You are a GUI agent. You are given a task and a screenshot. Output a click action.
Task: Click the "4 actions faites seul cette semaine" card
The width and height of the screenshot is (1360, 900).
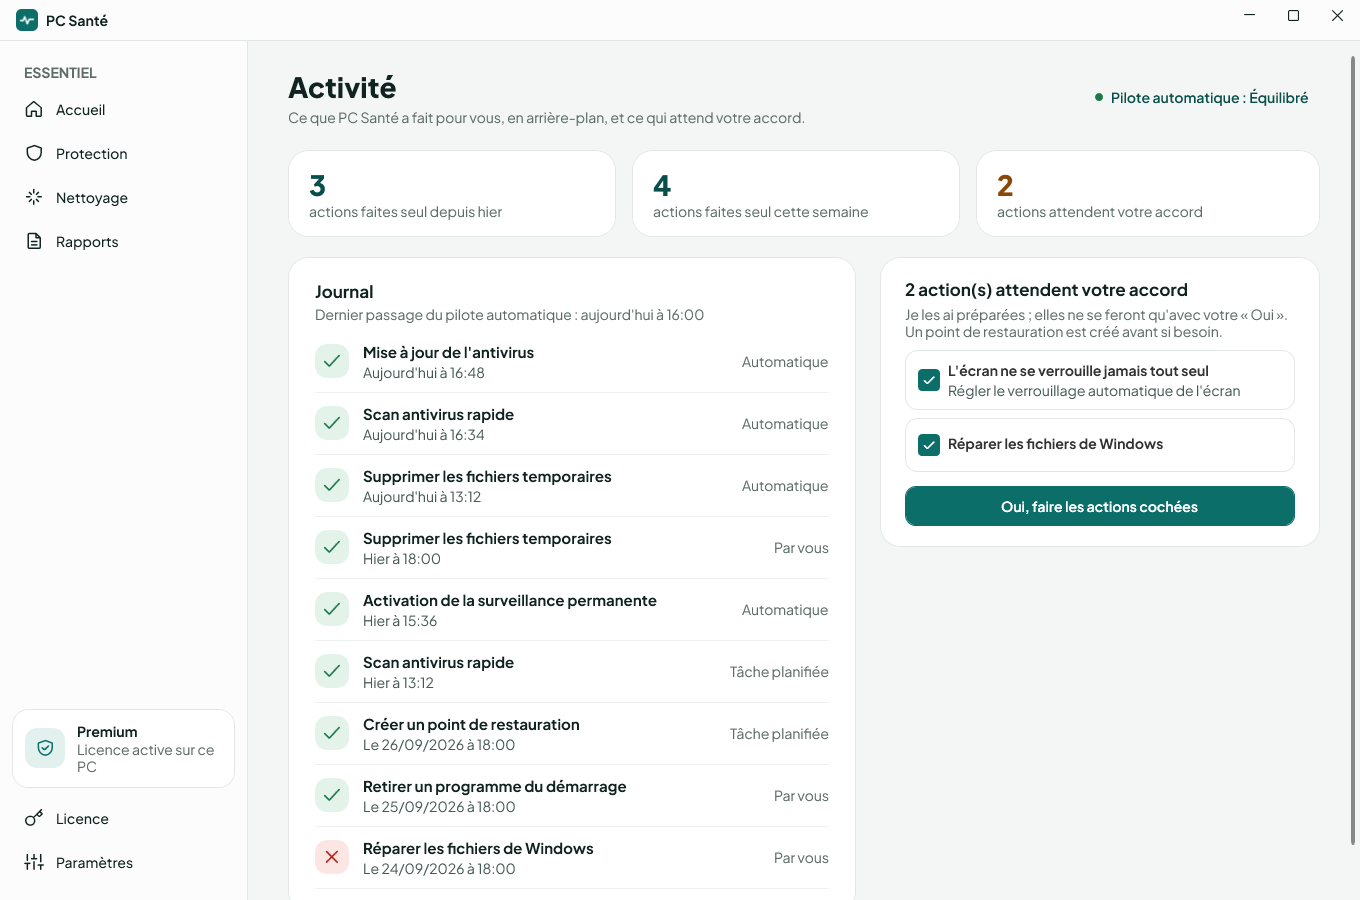796,194
